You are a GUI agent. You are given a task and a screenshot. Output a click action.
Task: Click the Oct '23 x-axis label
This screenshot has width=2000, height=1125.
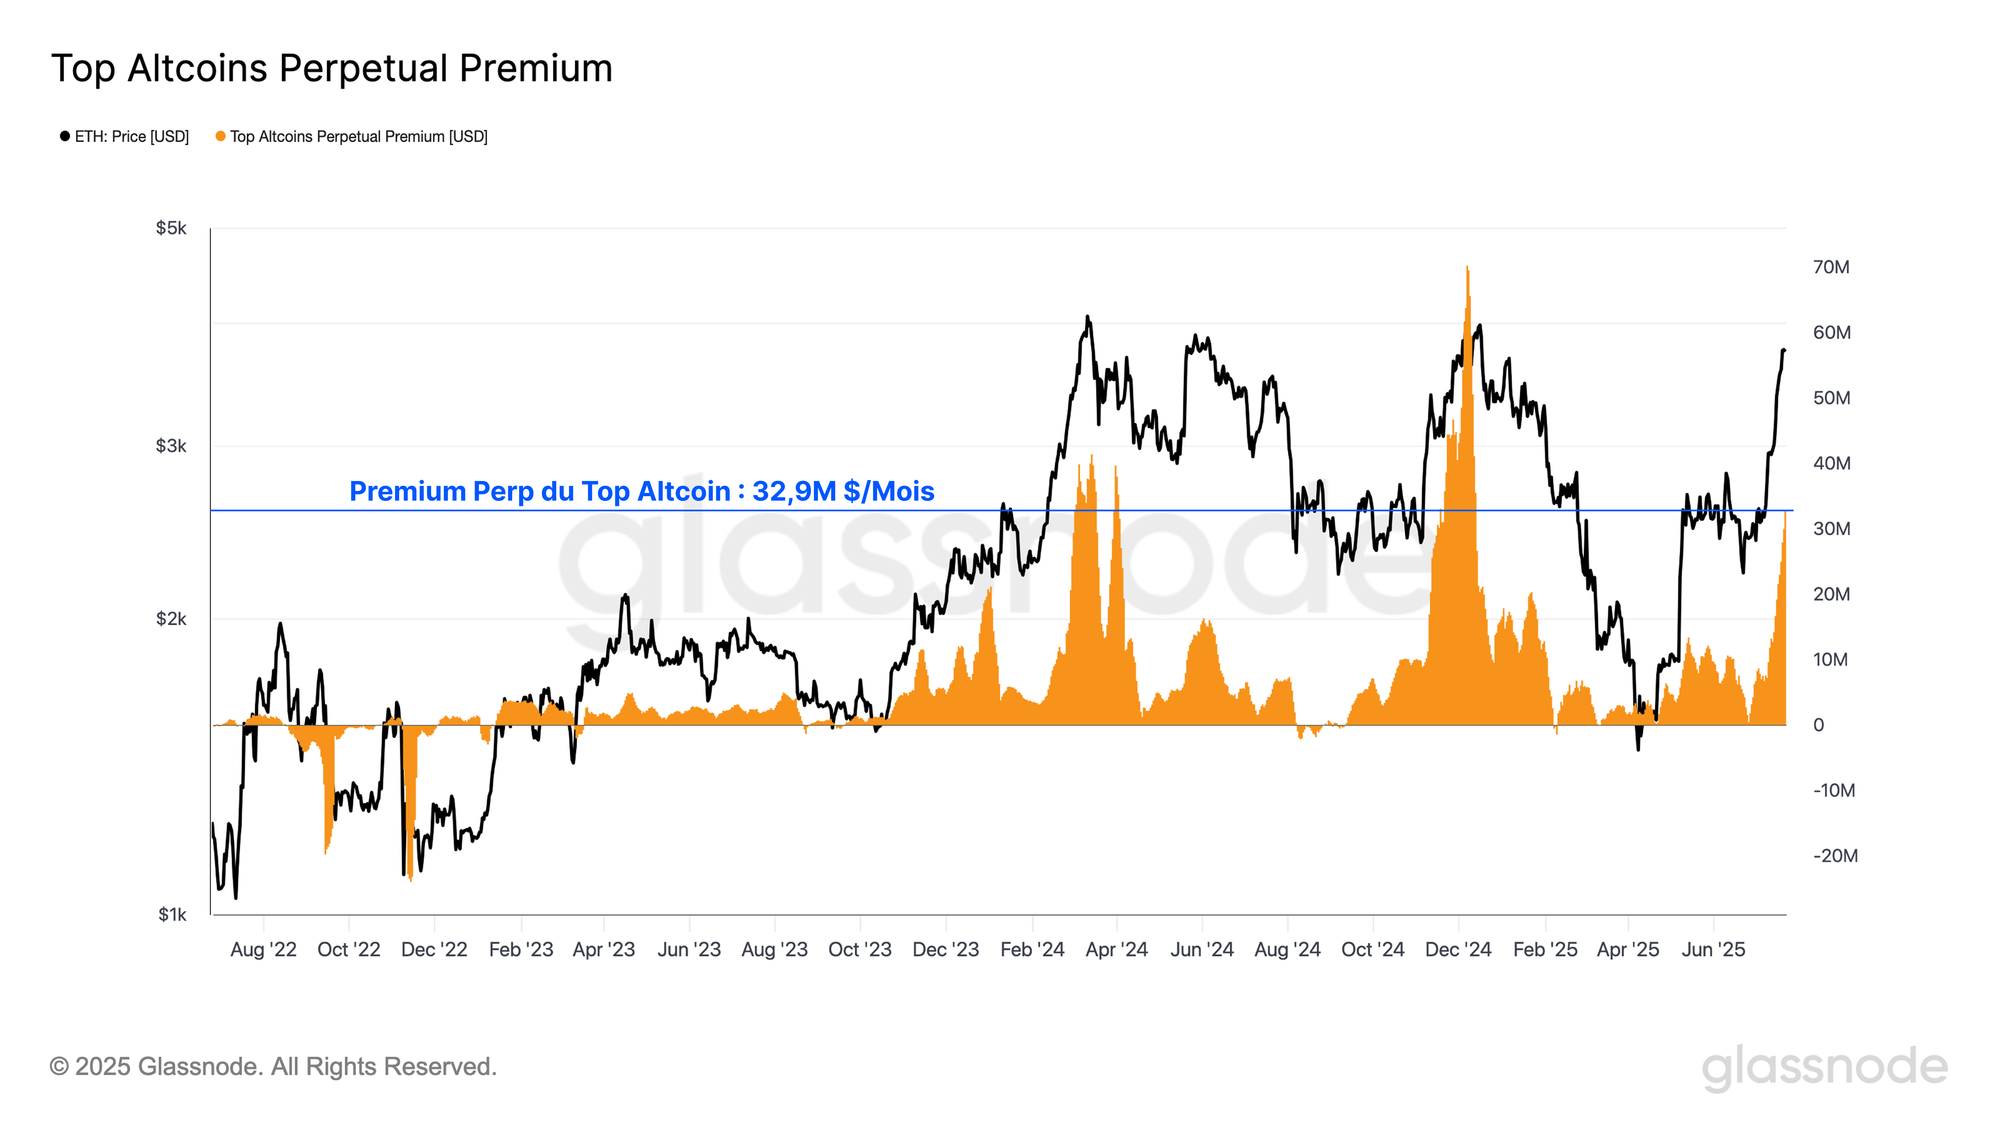(x=860, y=949)
